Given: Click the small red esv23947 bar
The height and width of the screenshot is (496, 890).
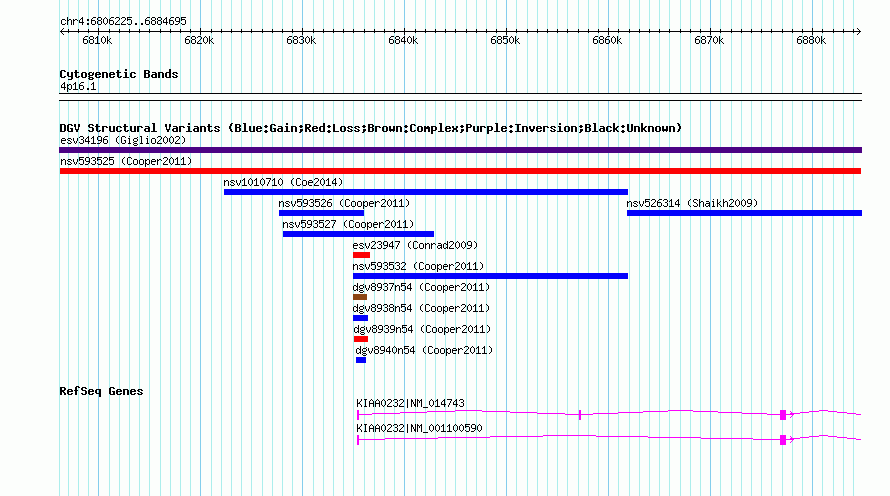Looking at the screenshot, I should pos(361,255).
